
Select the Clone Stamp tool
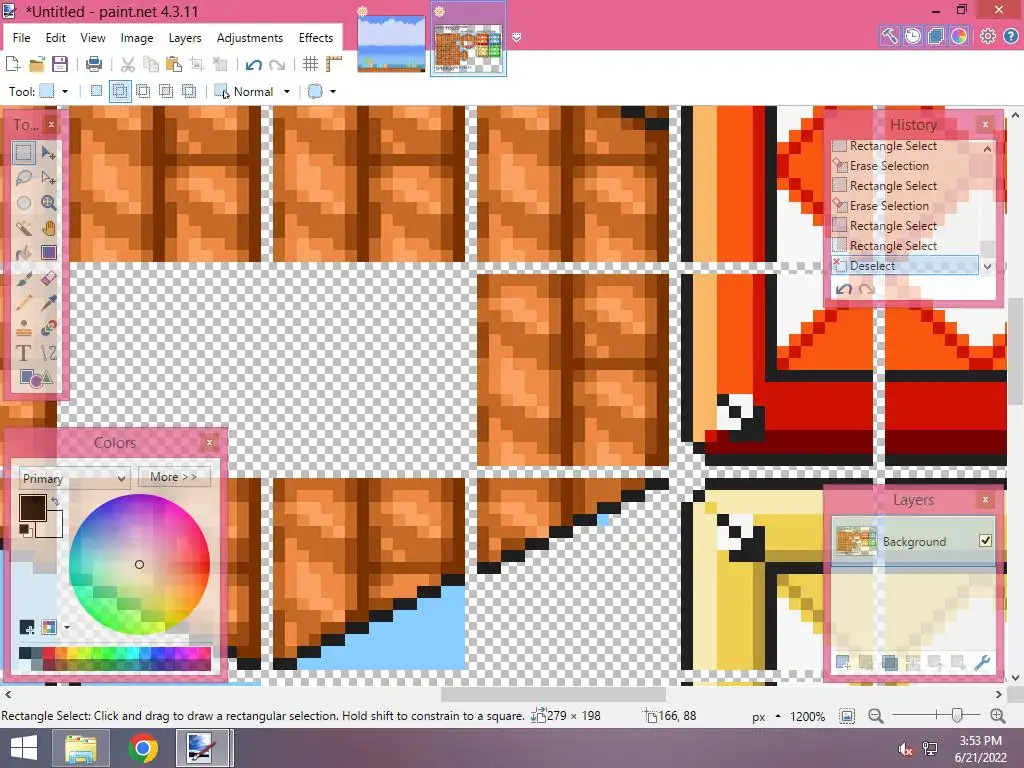(x=24, y=328)
